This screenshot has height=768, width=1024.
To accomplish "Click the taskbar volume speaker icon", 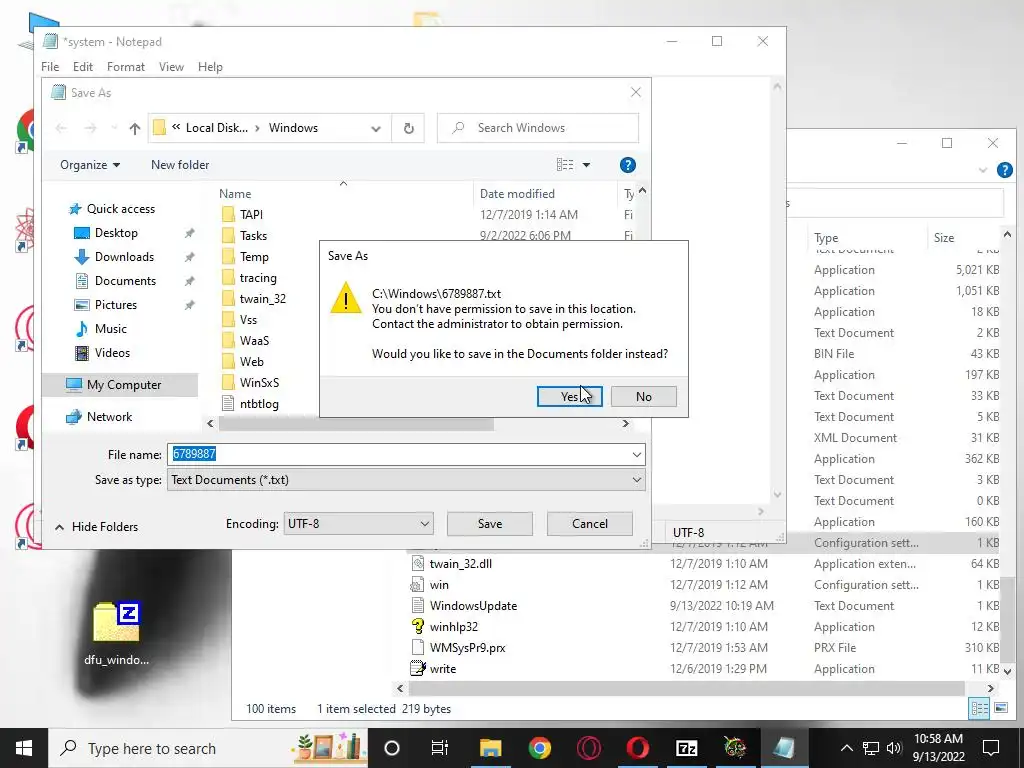I will tap(893, 748).
